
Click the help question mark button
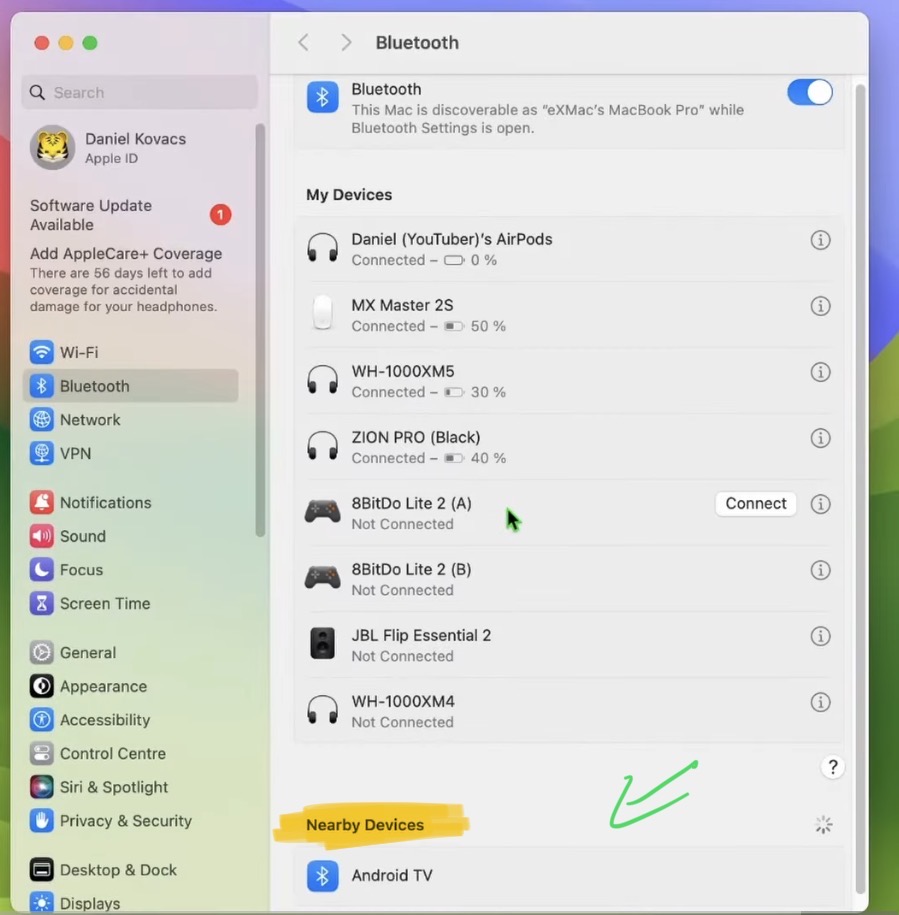coord(832,767)
